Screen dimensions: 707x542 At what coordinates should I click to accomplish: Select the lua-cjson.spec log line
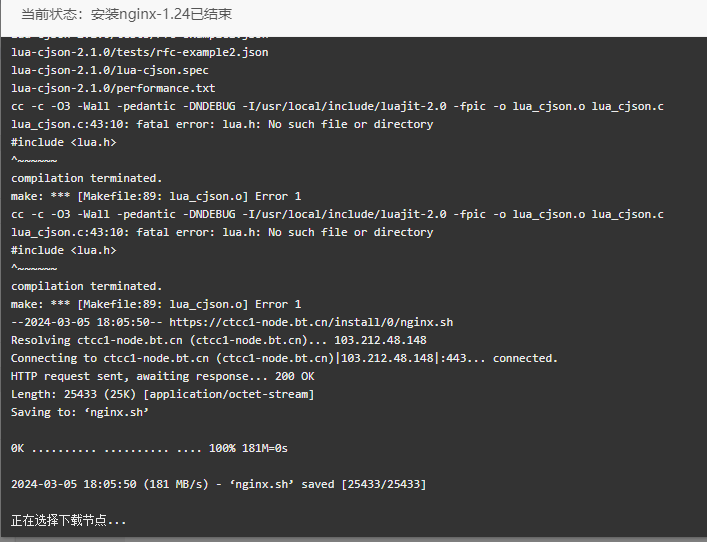(110, 70)
